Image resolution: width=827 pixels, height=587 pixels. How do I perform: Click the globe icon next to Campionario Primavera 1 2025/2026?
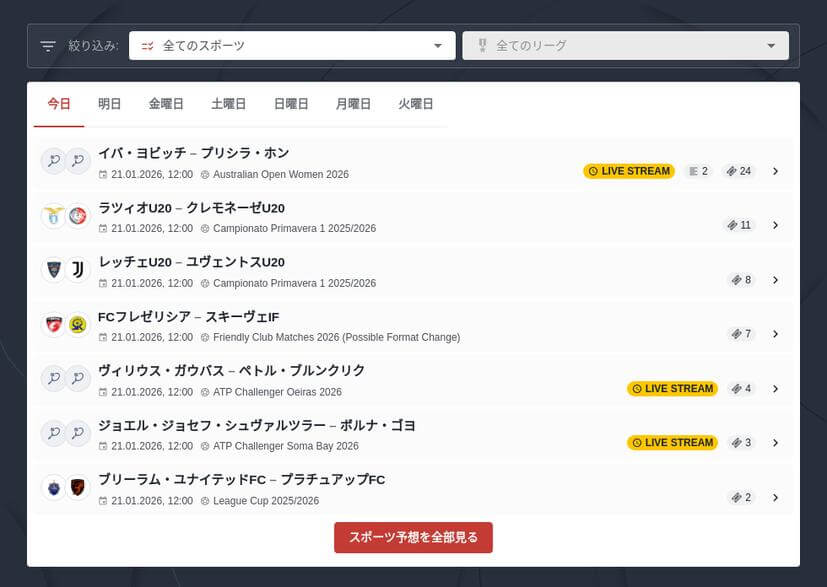coord(207,228)
